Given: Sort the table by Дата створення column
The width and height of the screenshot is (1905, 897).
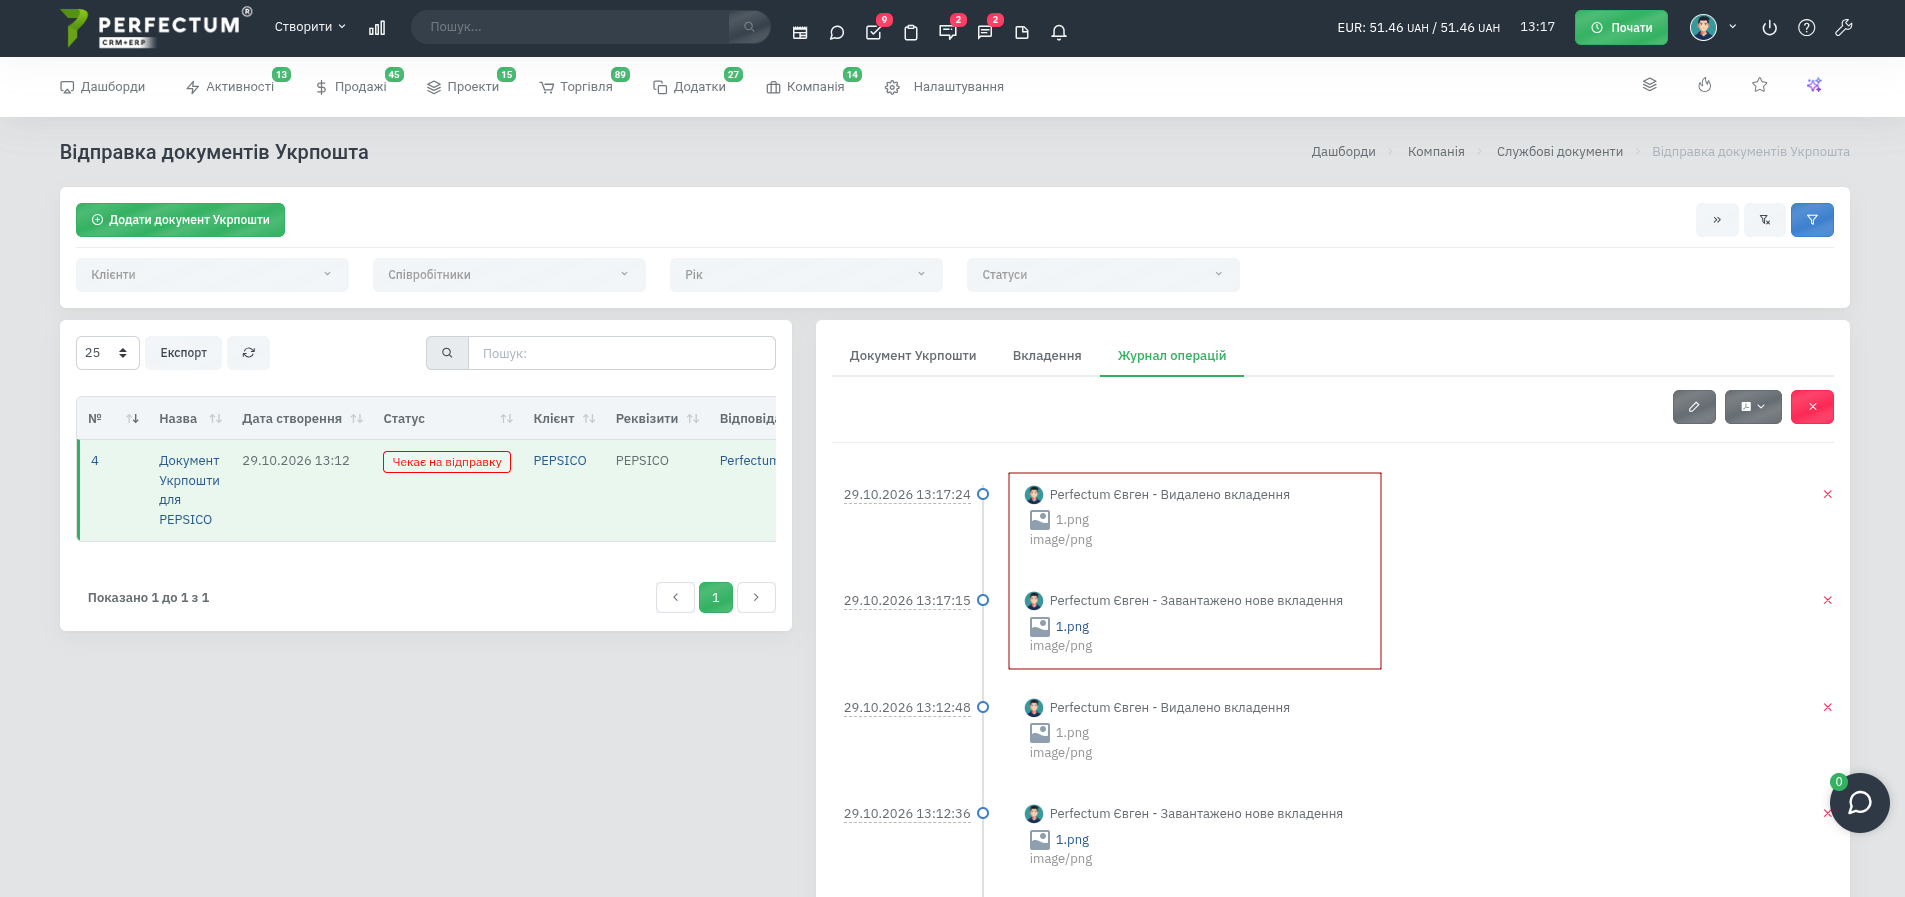Looking at the screenshot, I should point(301,419).
